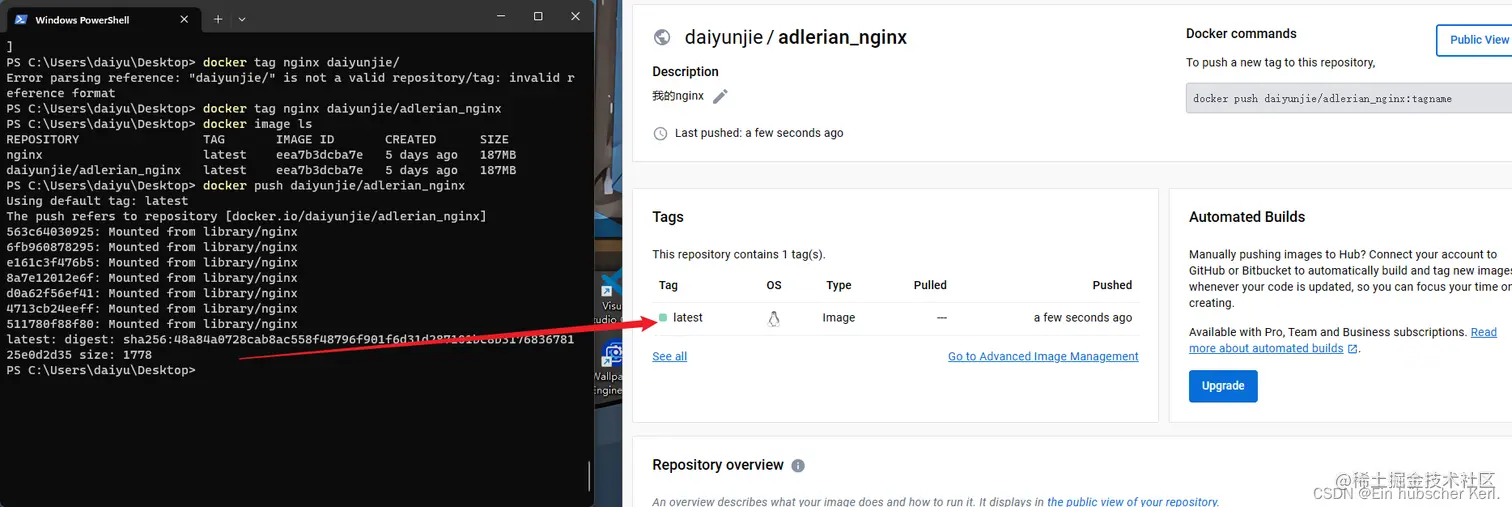1512x507 pixels.
Task: Edit description with the pencil icon
Action: pyautogui.click(x=720, y=96)
